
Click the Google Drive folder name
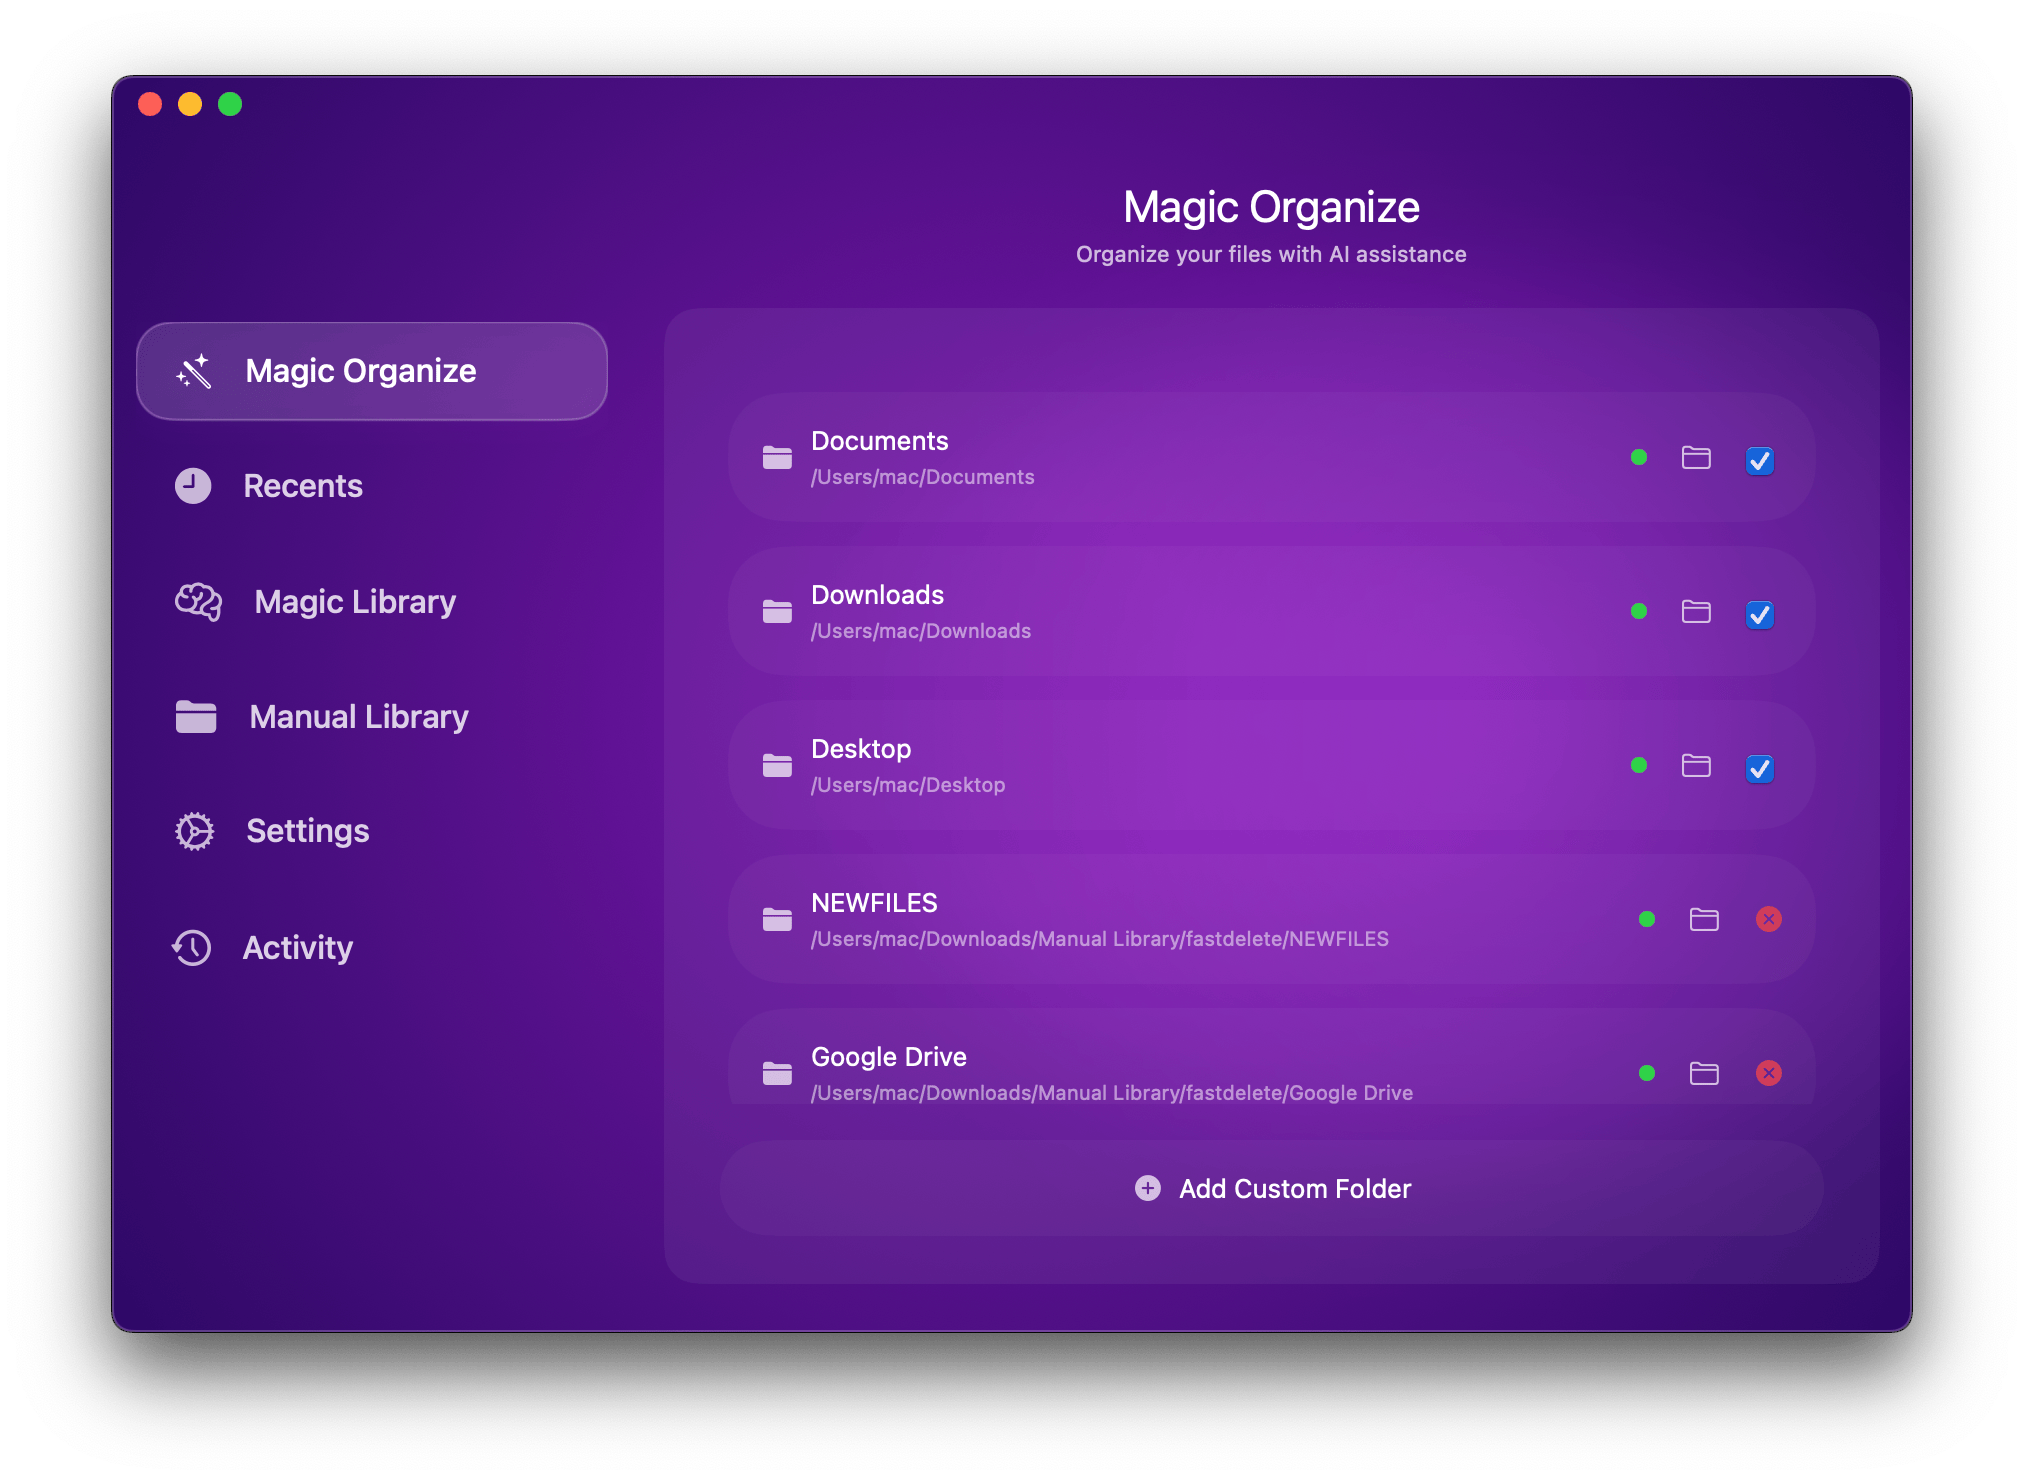point(889,1057)
